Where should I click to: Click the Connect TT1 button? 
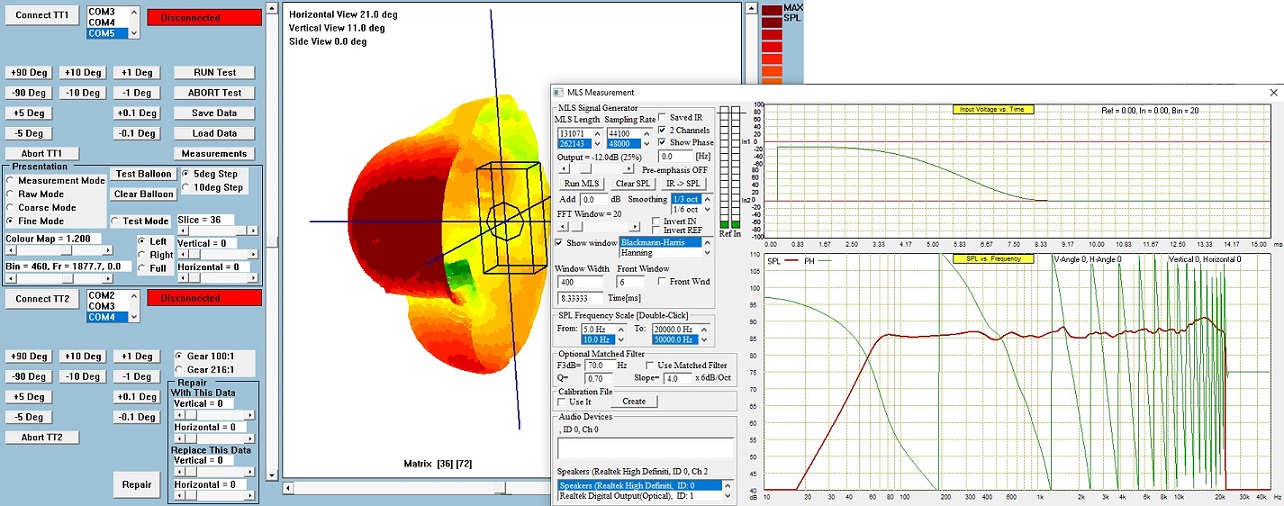click(40, 17)
